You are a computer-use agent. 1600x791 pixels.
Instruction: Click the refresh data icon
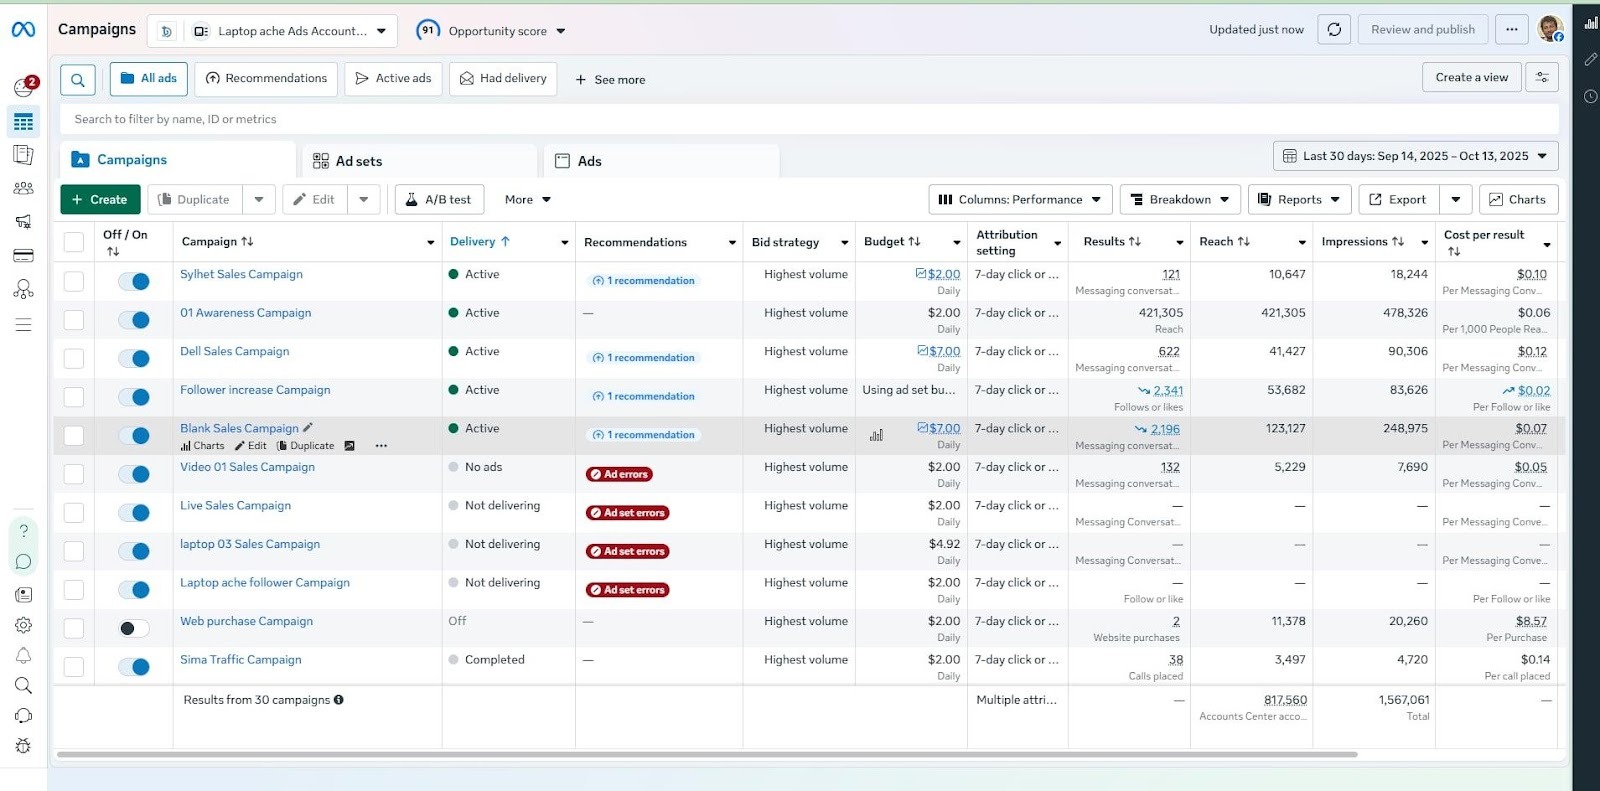[x=1334, y=30]
